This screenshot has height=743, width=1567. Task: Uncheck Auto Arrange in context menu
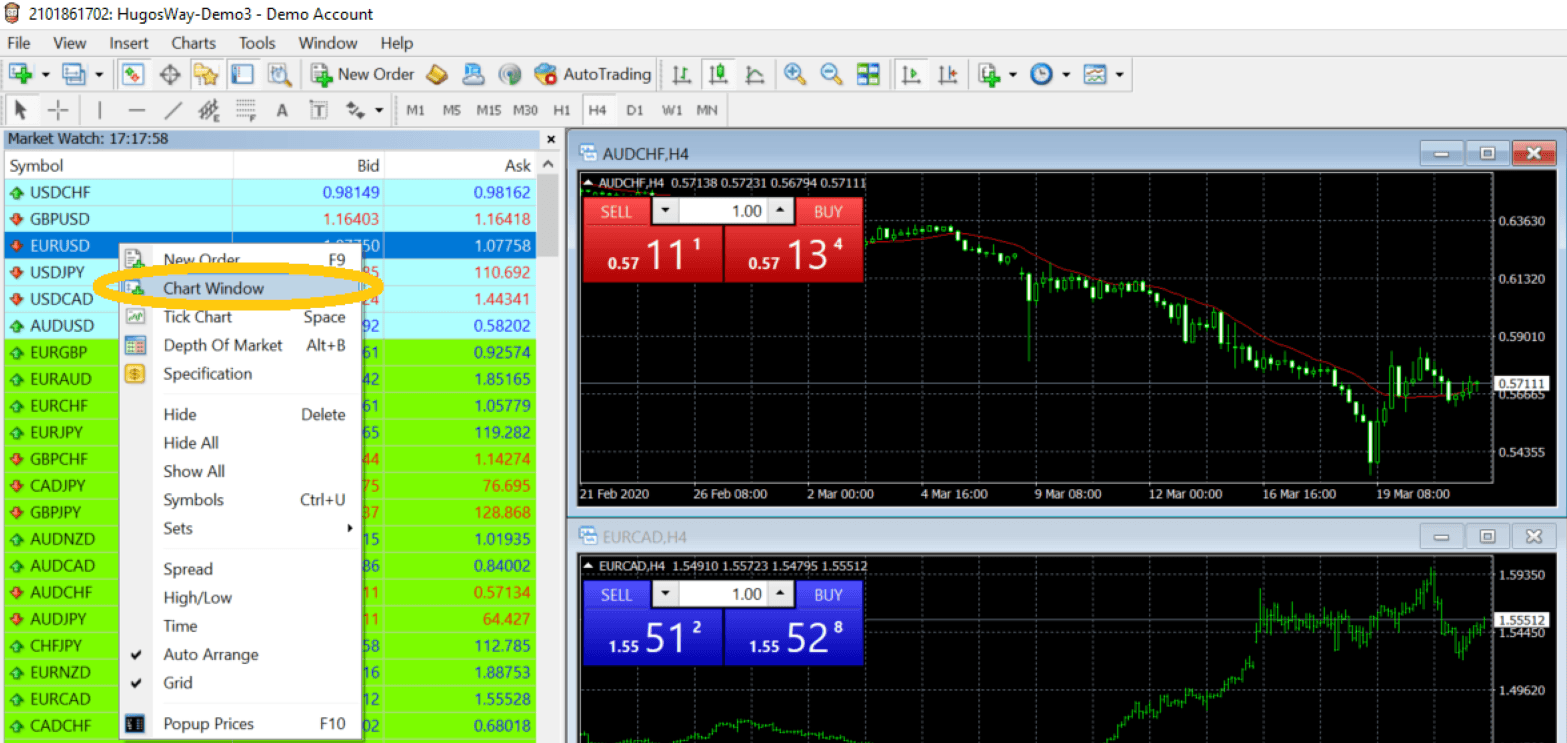coord(211,655)
